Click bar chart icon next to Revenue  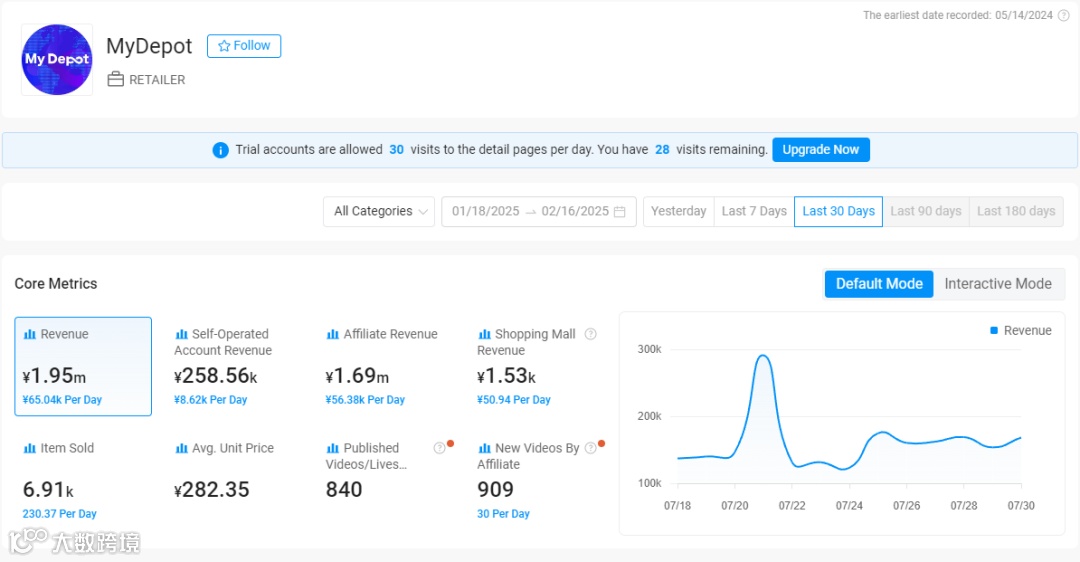(x=30, y=334)
